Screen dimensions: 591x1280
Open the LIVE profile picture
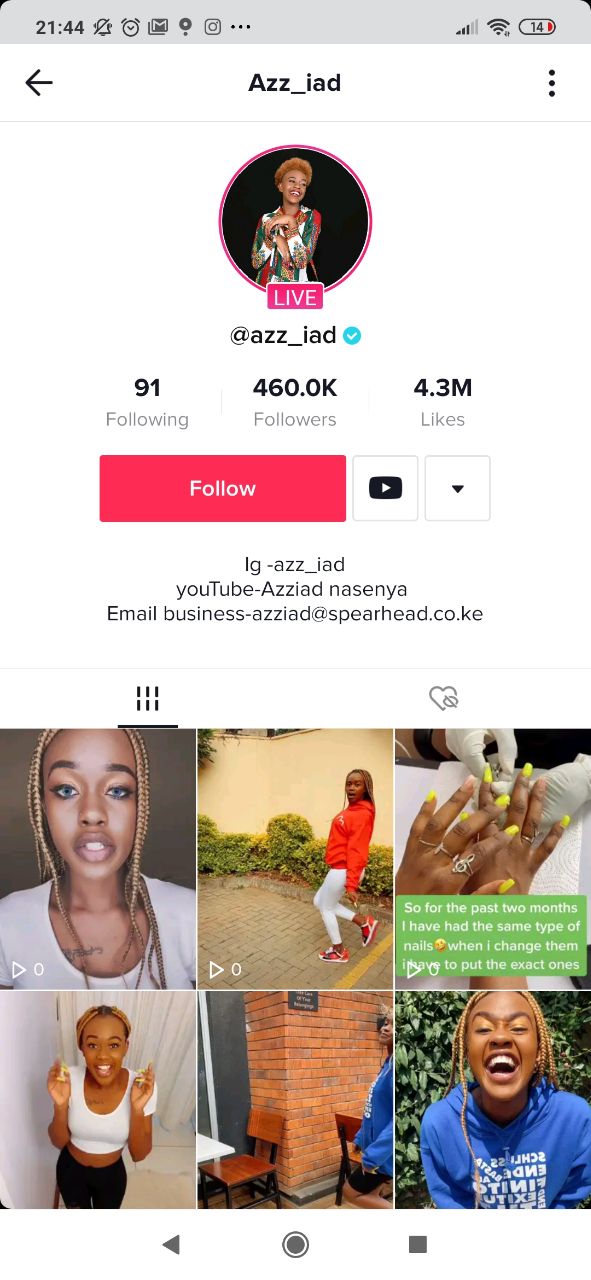pyautogui.click(x=295, y=222)
